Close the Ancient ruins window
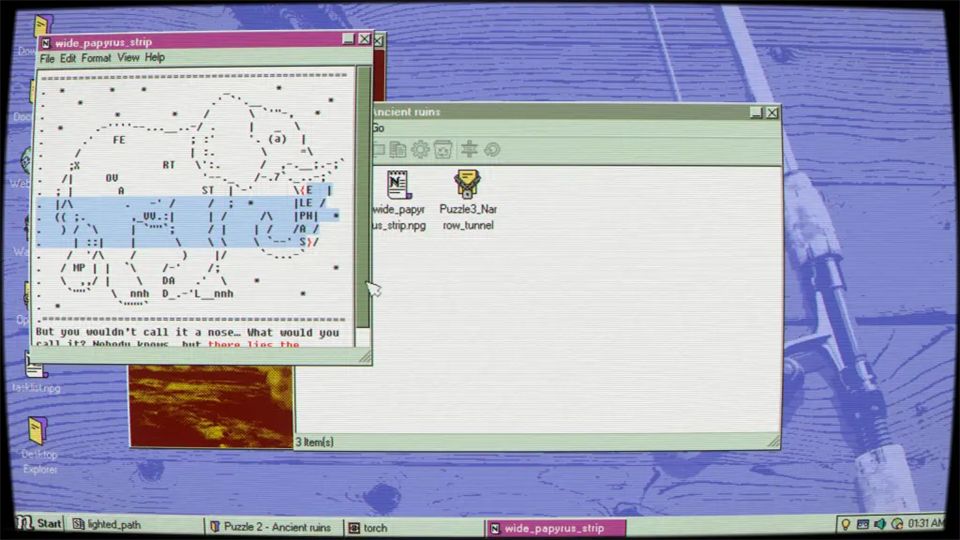Viewport: 960px width, 540px height. point(772,113)
